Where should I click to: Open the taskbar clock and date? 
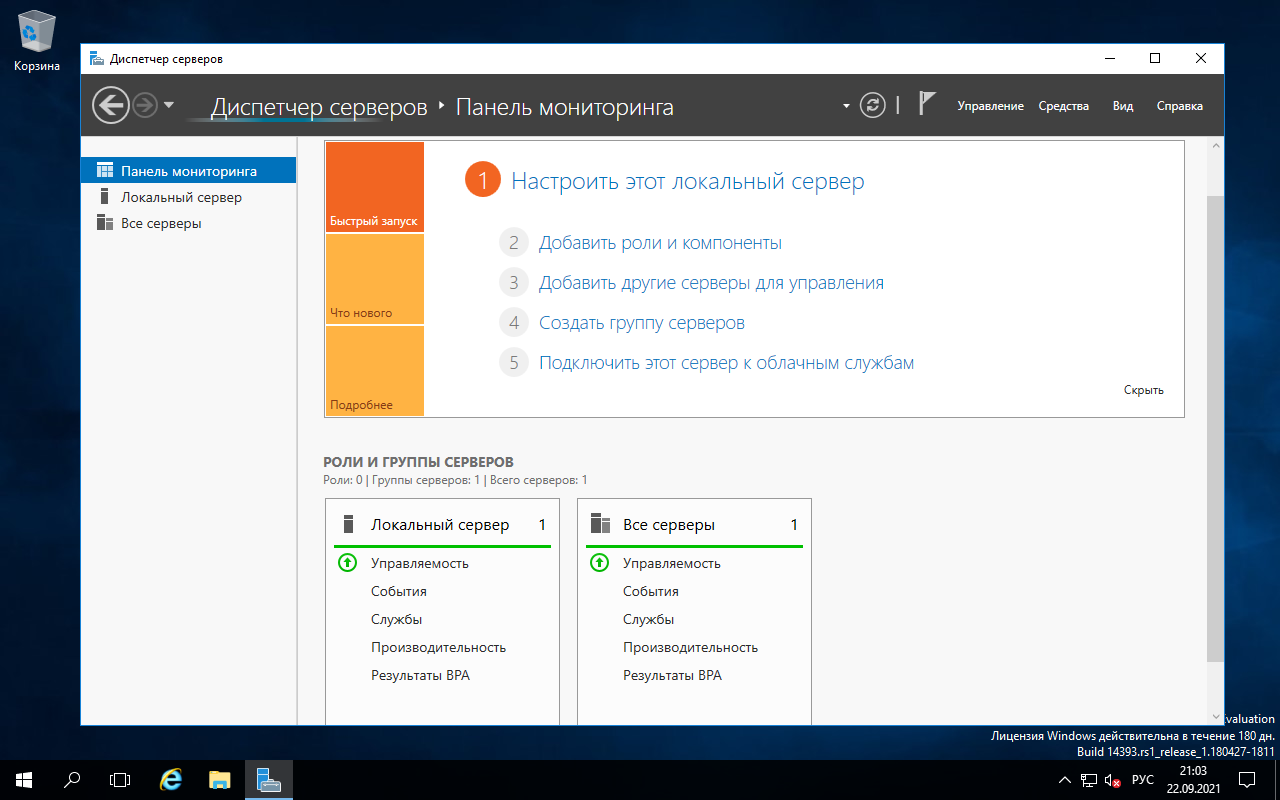tap(1194, 780)
